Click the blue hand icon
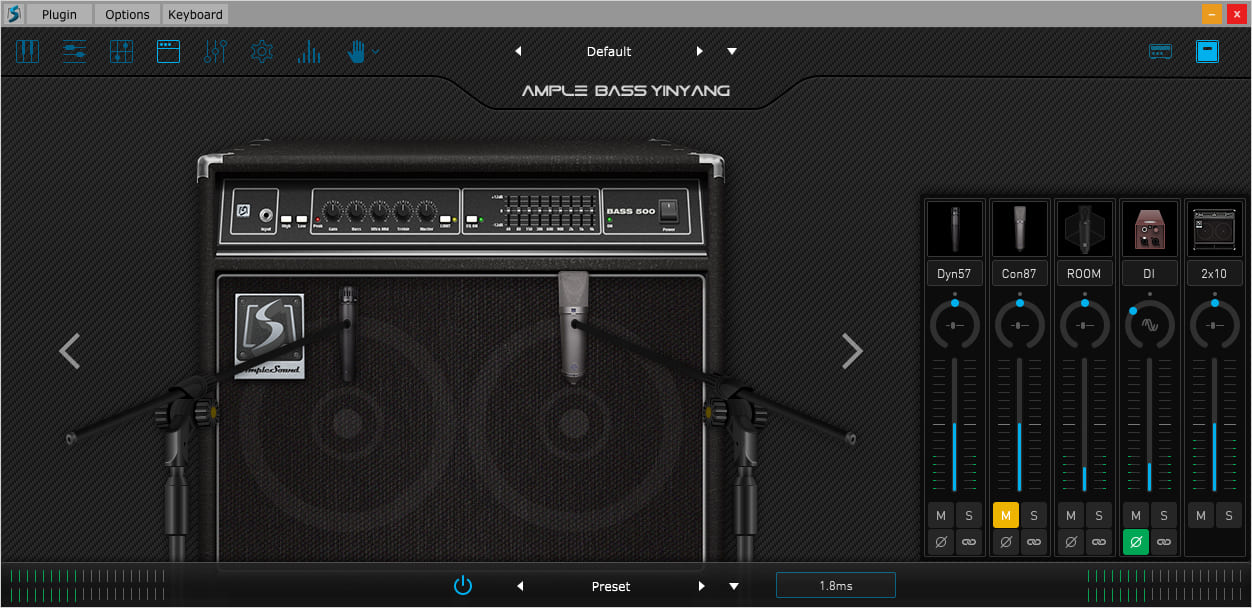 (x=356, y=51)
